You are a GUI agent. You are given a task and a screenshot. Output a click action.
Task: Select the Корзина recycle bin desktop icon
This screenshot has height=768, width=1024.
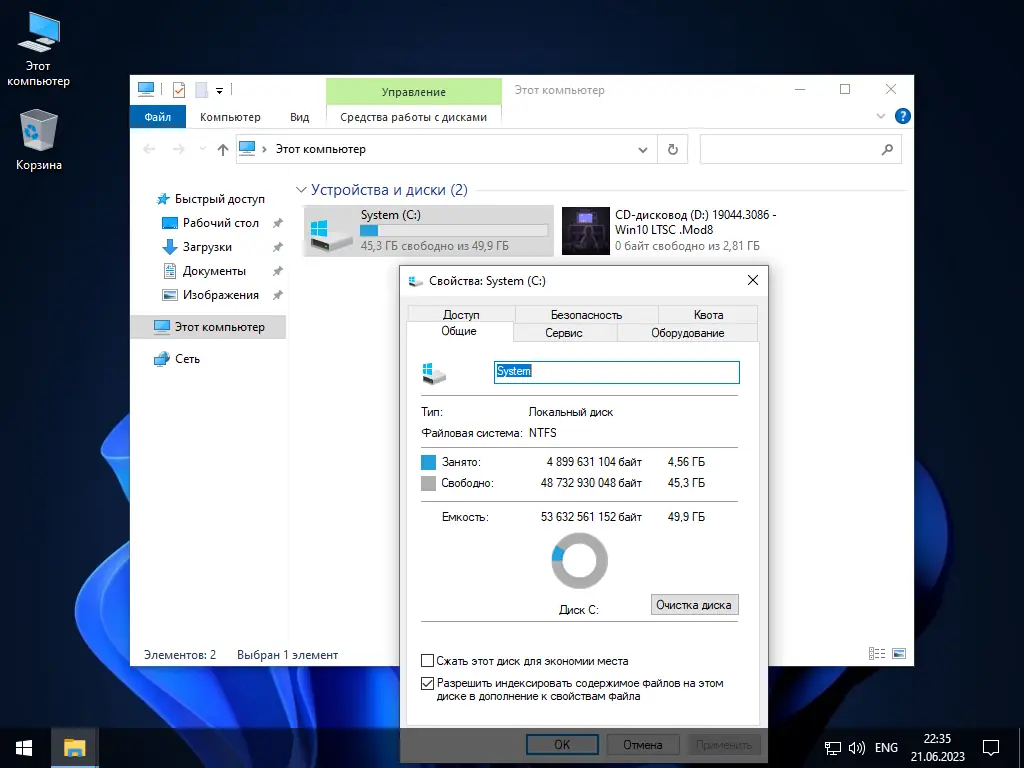coord(39,140)
